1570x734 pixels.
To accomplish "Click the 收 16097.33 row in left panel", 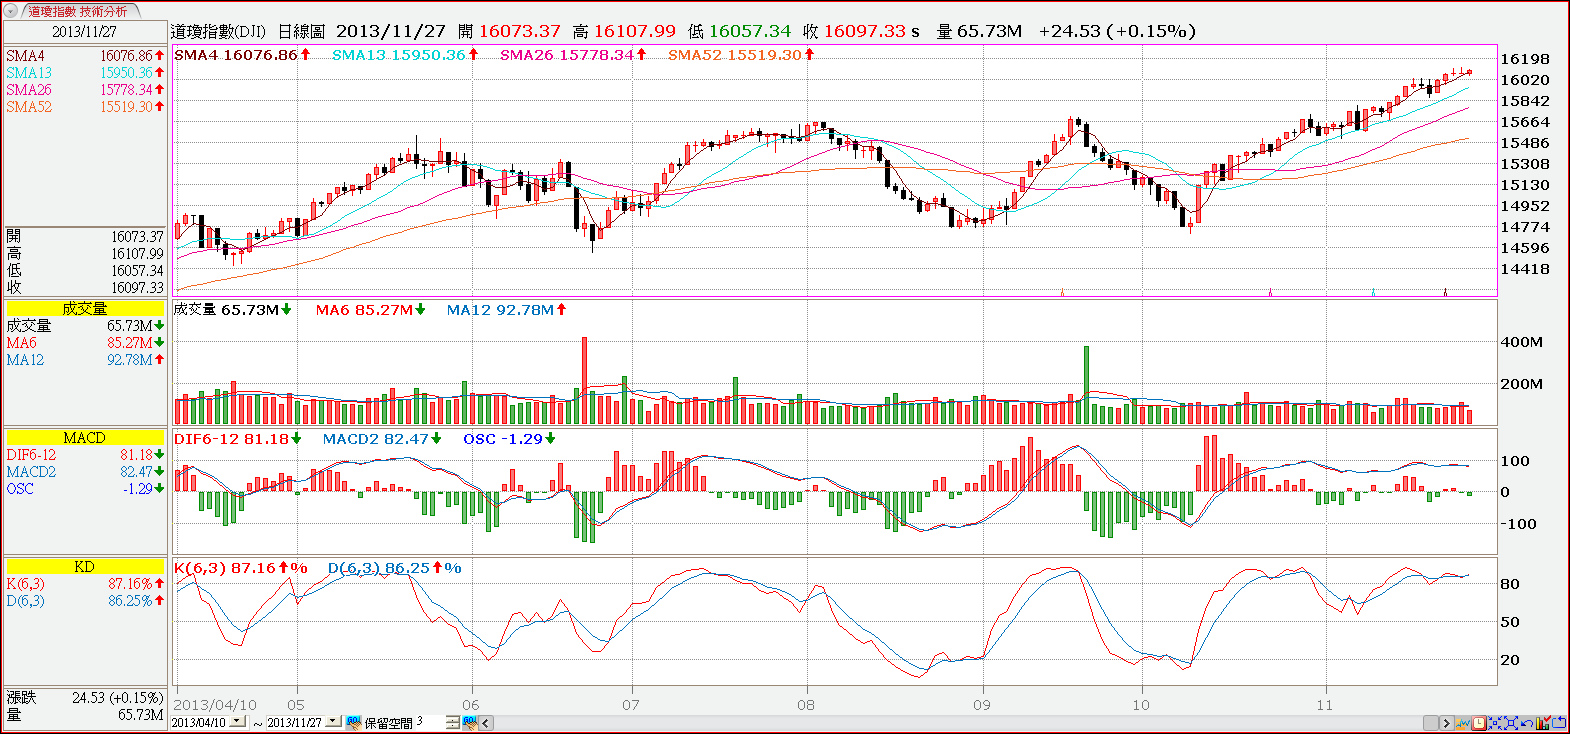I will pos(84,287).
